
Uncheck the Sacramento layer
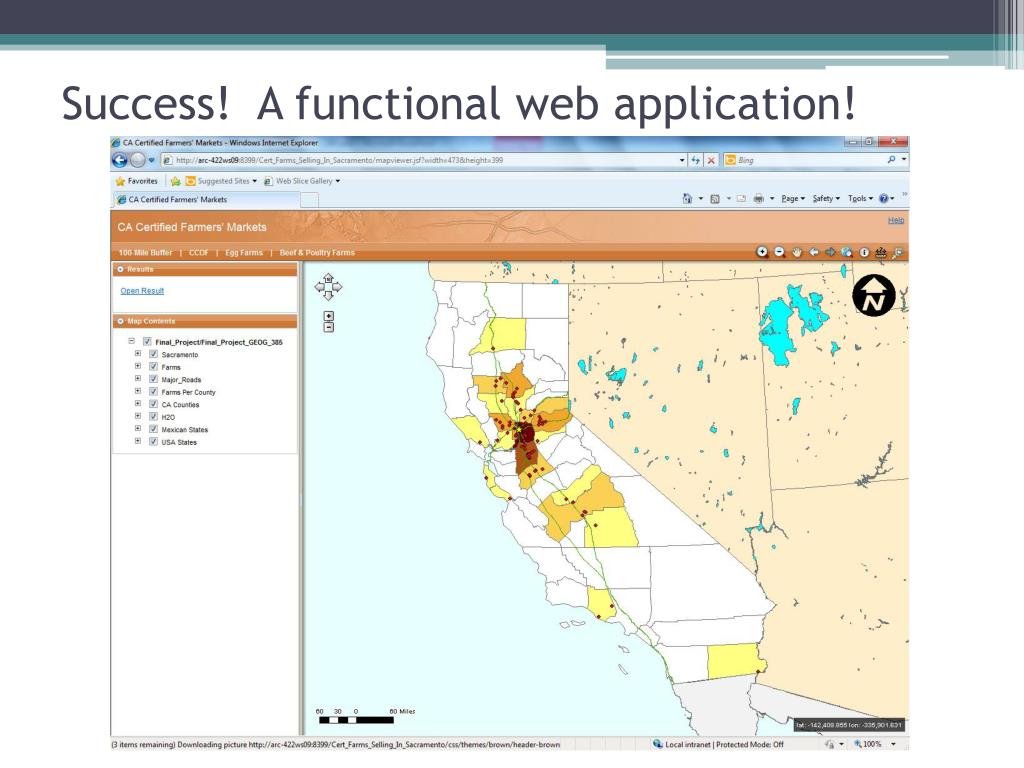[x=153, y=354]
